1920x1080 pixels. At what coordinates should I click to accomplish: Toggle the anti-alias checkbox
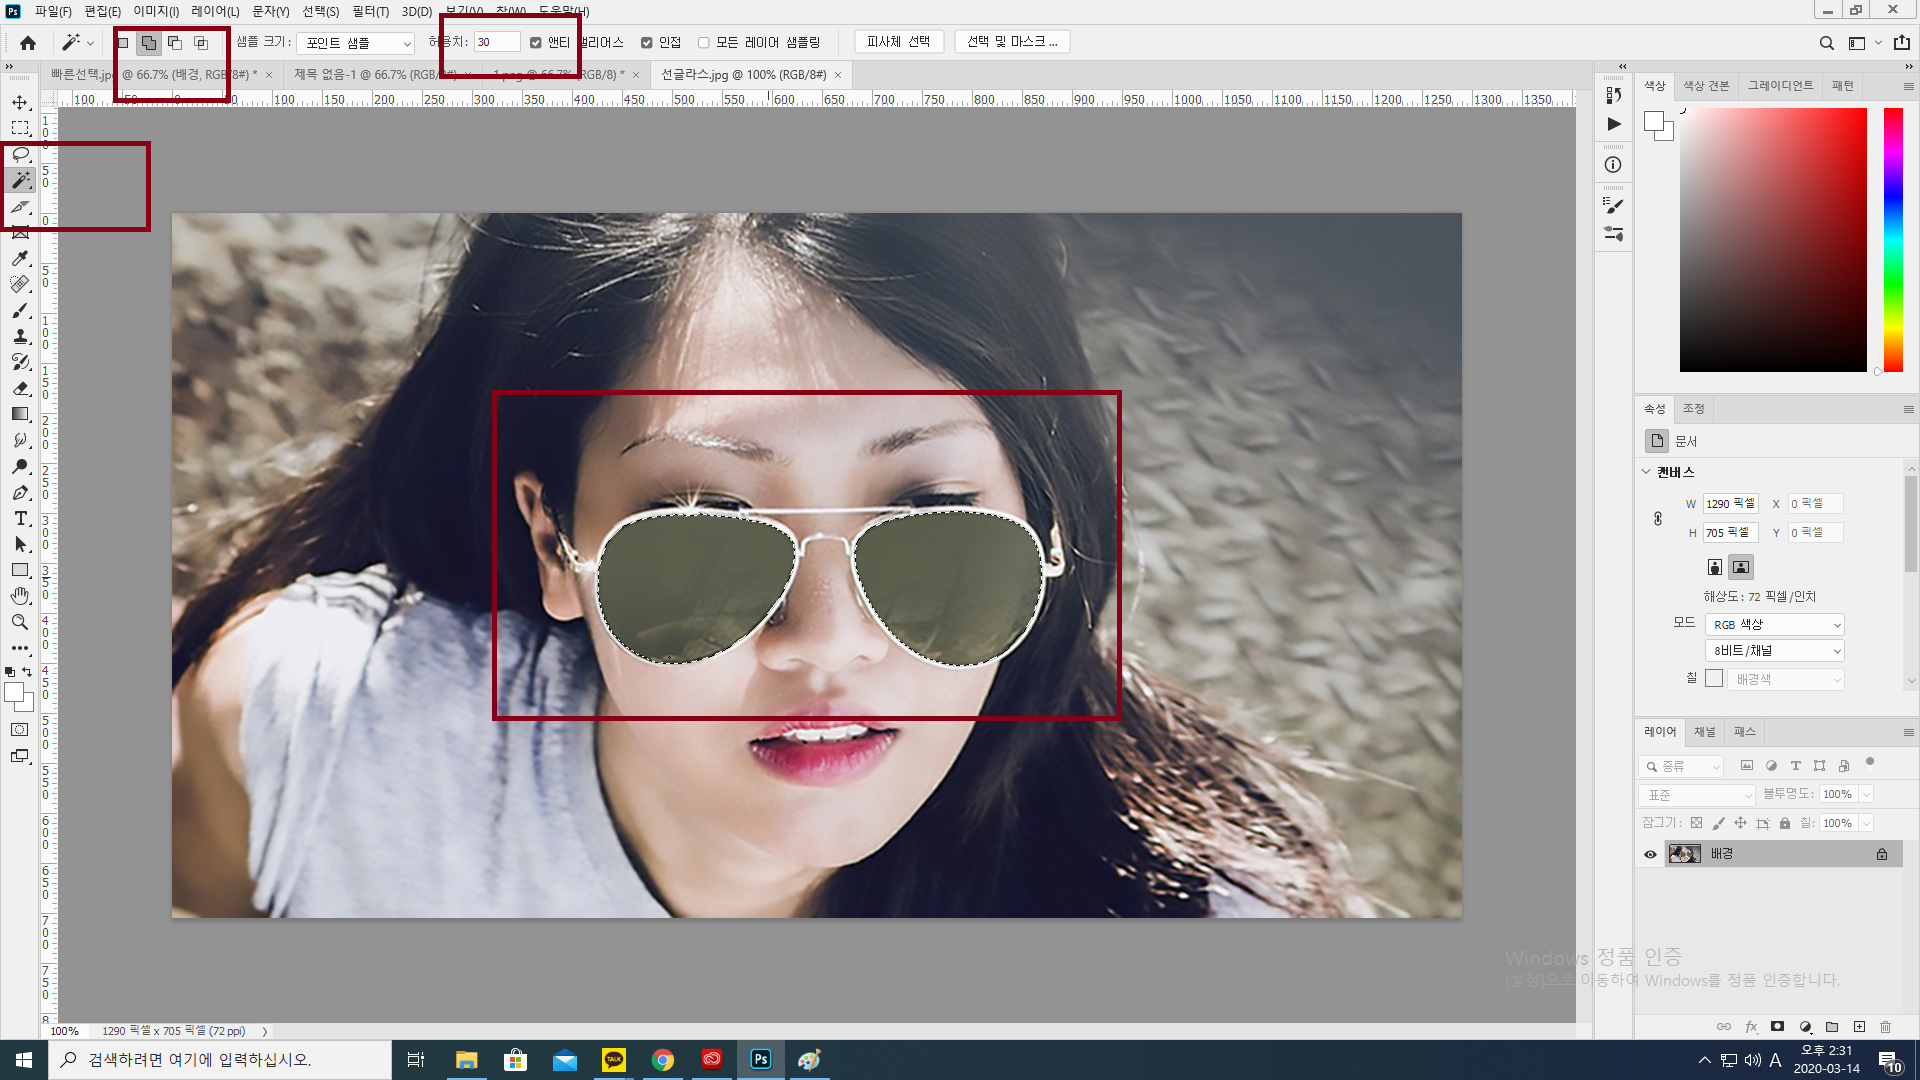coord(536,43)
